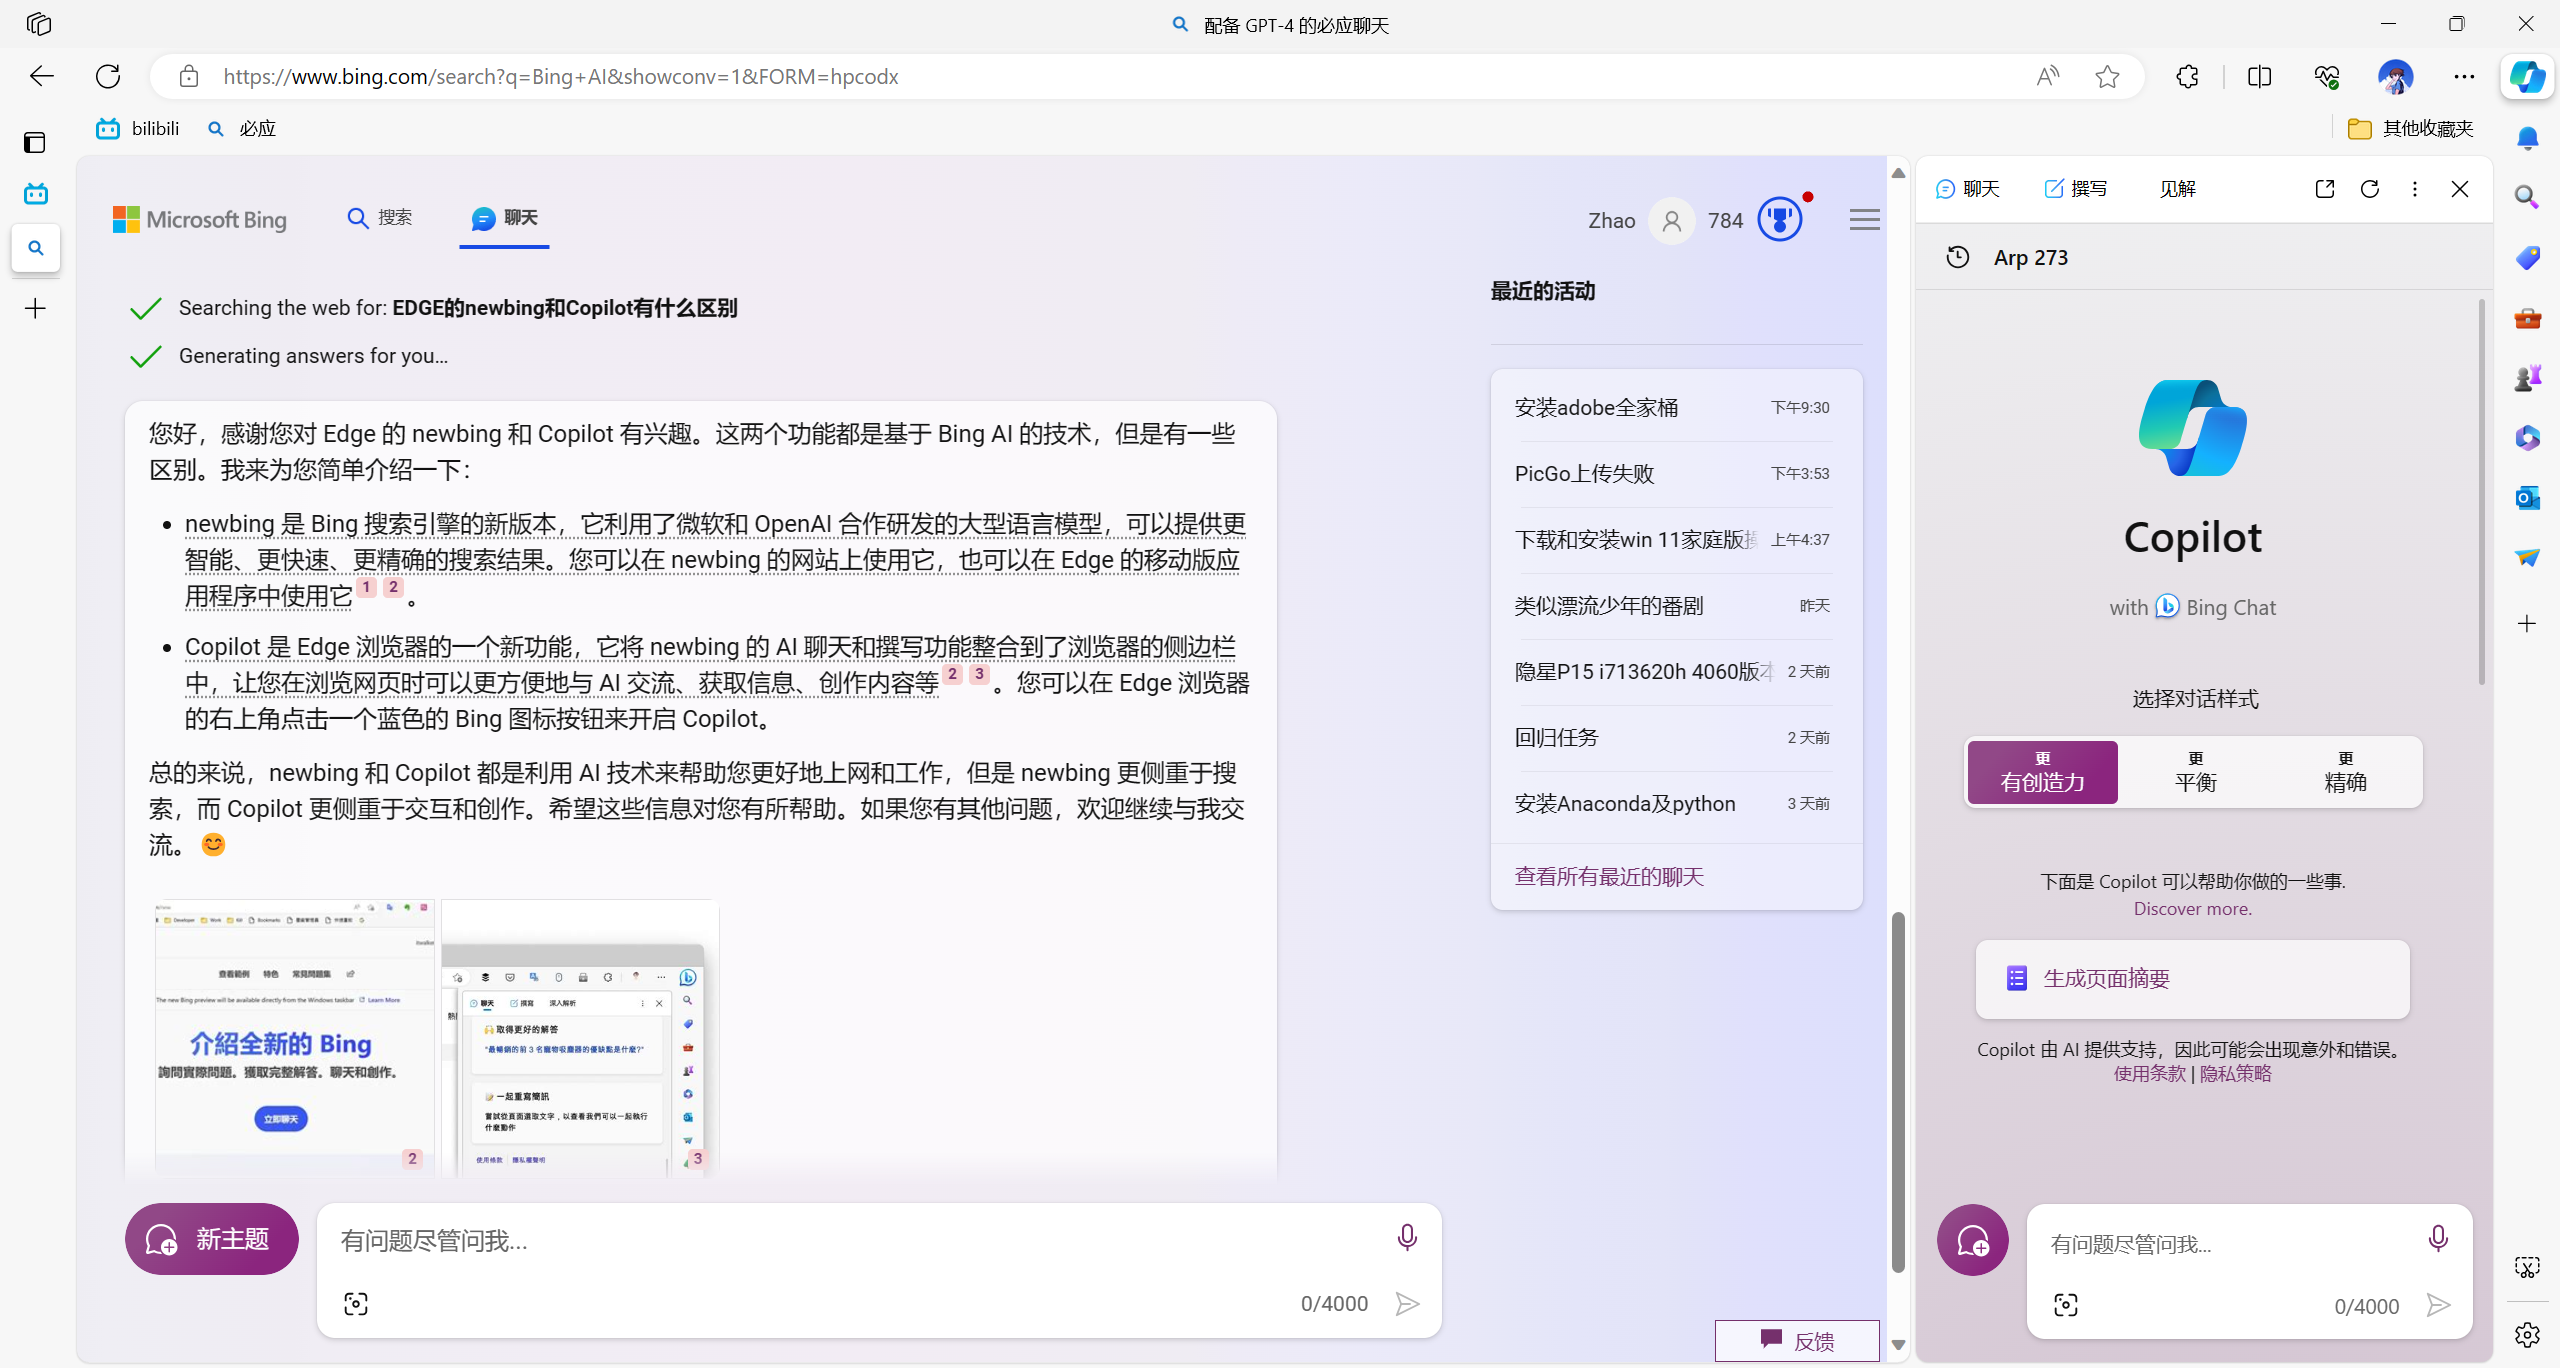The image size is (2560, 1368).
Task: Select the 更精确 conversation style
Action: pyautogui.click(x=2345, y=772)
